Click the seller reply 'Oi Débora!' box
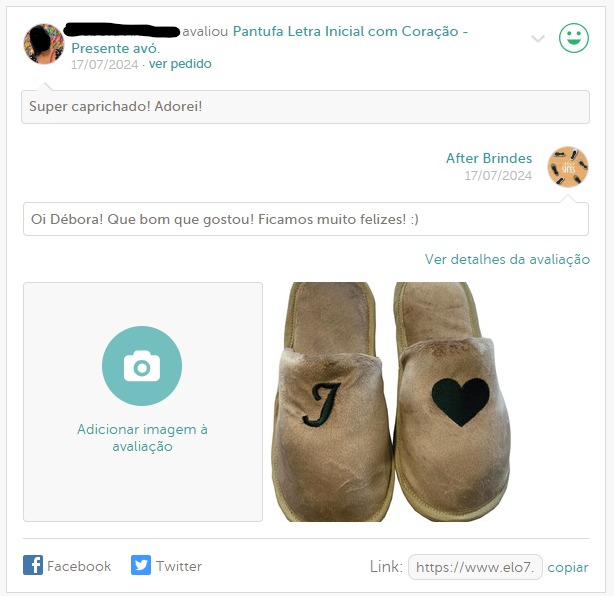This screenshot has height=596, width=614. (306, 219)
